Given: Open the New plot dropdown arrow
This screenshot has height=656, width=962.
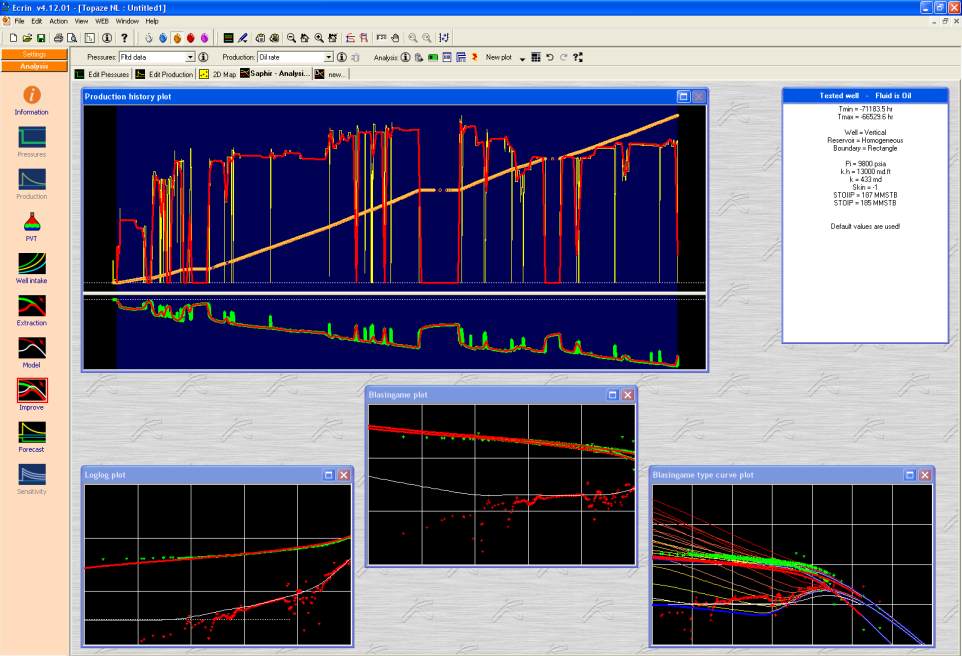Looking at the screenshot, I should tap(522, 59).
